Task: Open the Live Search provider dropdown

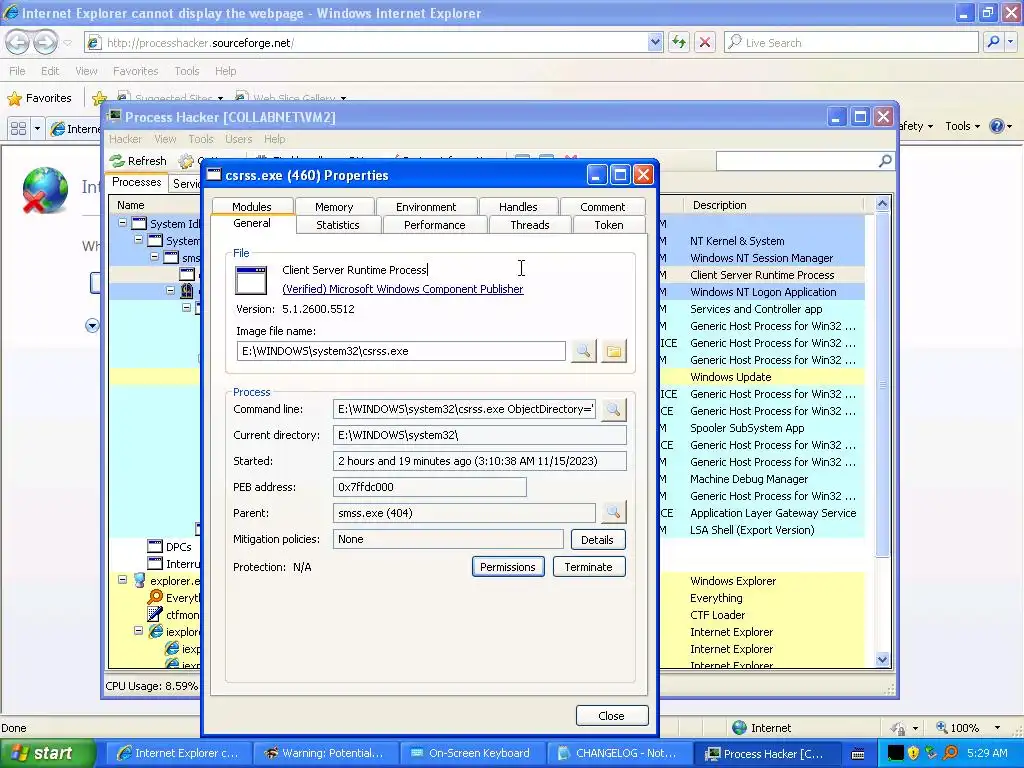Action: [1010, 42]
